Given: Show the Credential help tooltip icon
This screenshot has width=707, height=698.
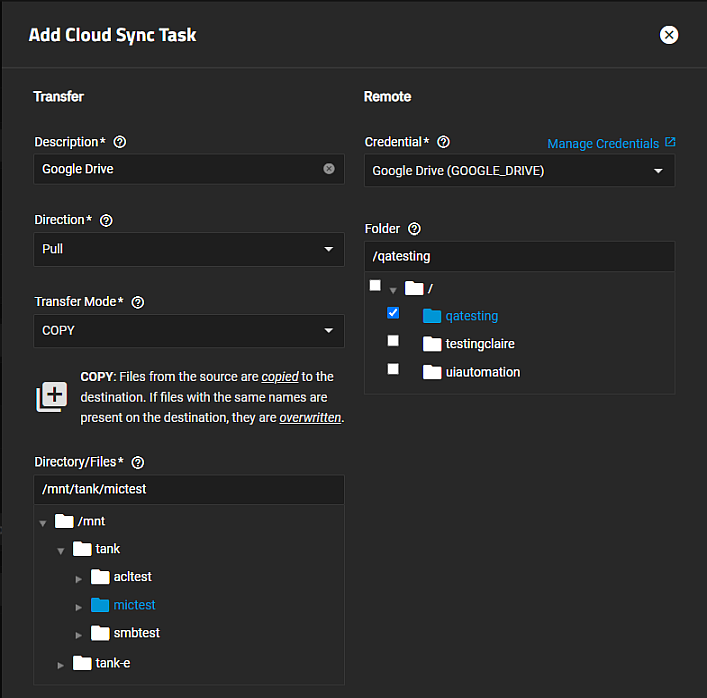Looking at the screenshot, I should coord(444,142).
